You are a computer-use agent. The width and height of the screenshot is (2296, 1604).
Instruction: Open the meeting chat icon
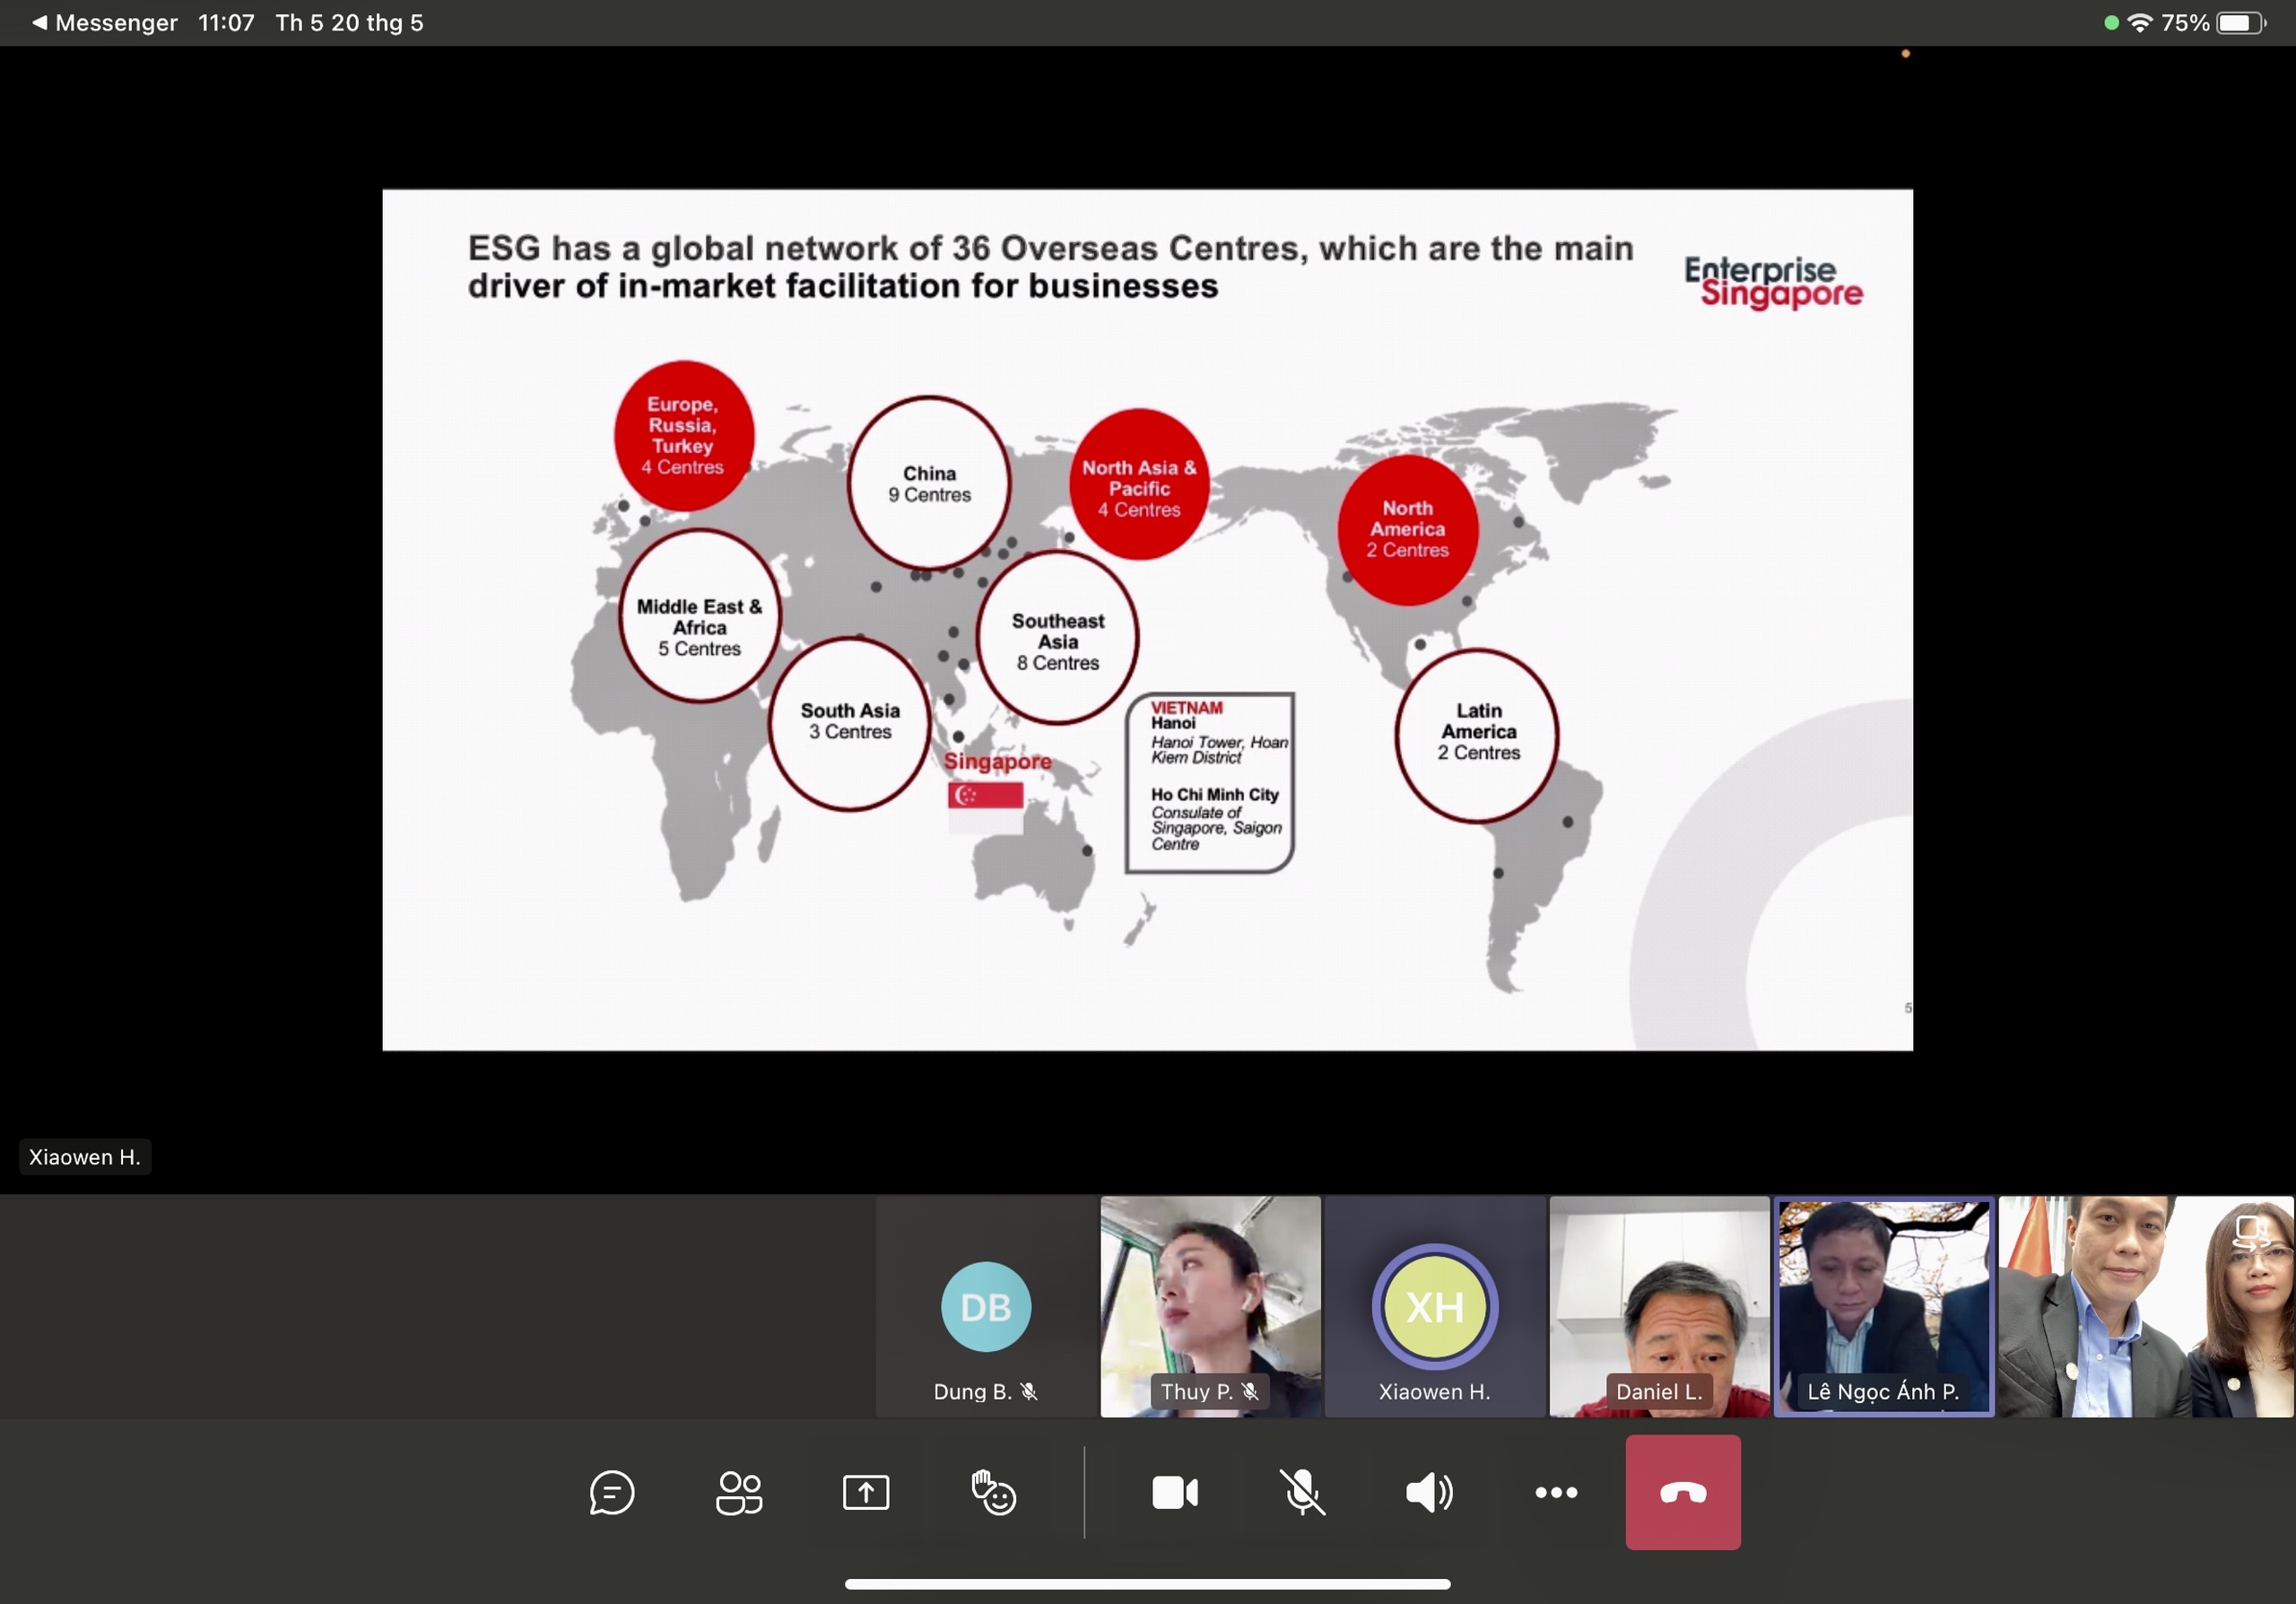coord(611,1493)
